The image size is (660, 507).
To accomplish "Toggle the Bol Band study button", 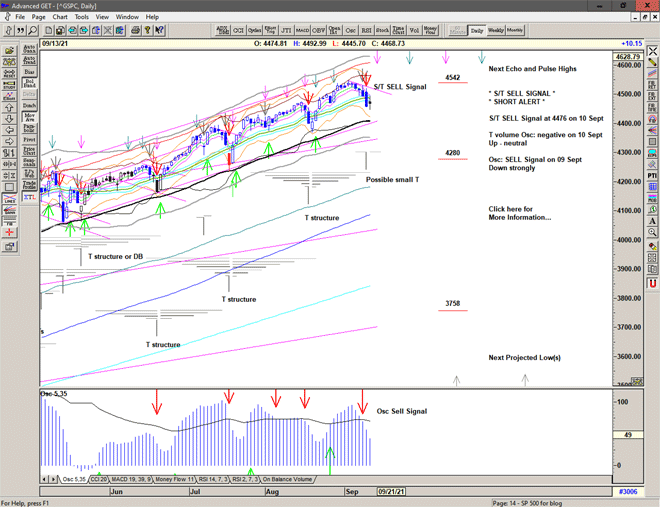I will (29, 82).
